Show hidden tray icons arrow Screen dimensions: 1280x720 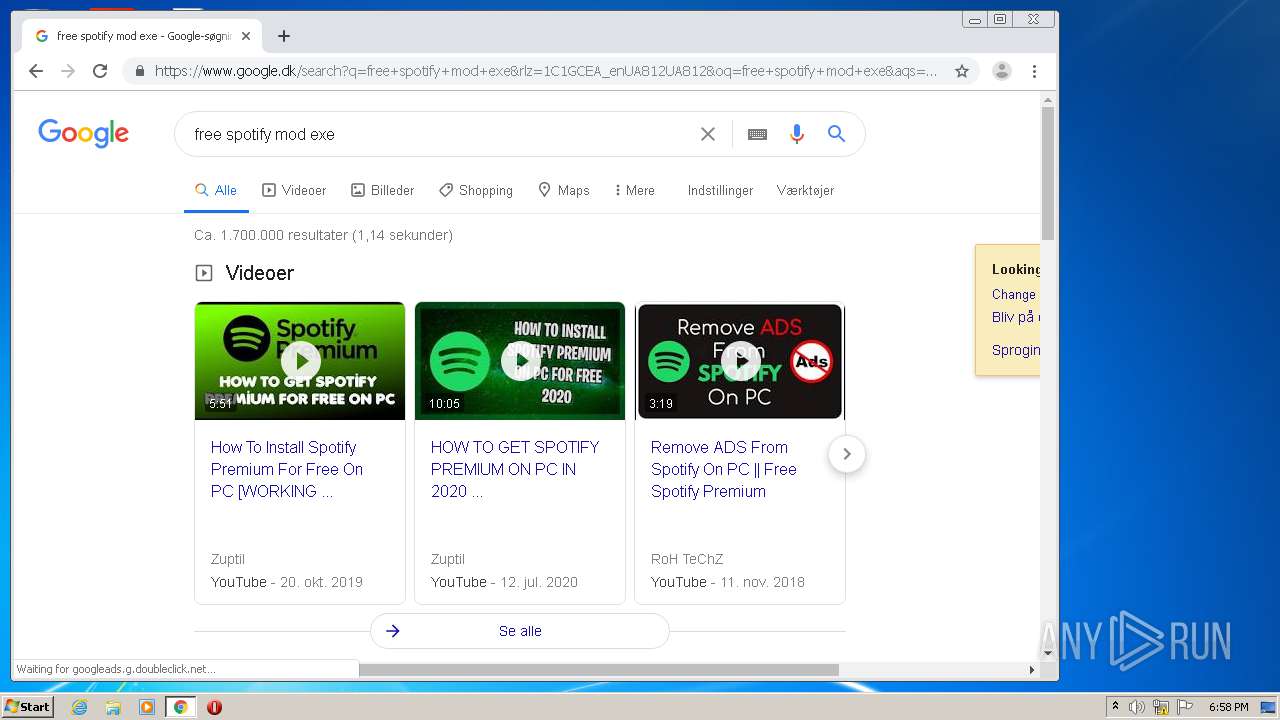[1115, 707]
